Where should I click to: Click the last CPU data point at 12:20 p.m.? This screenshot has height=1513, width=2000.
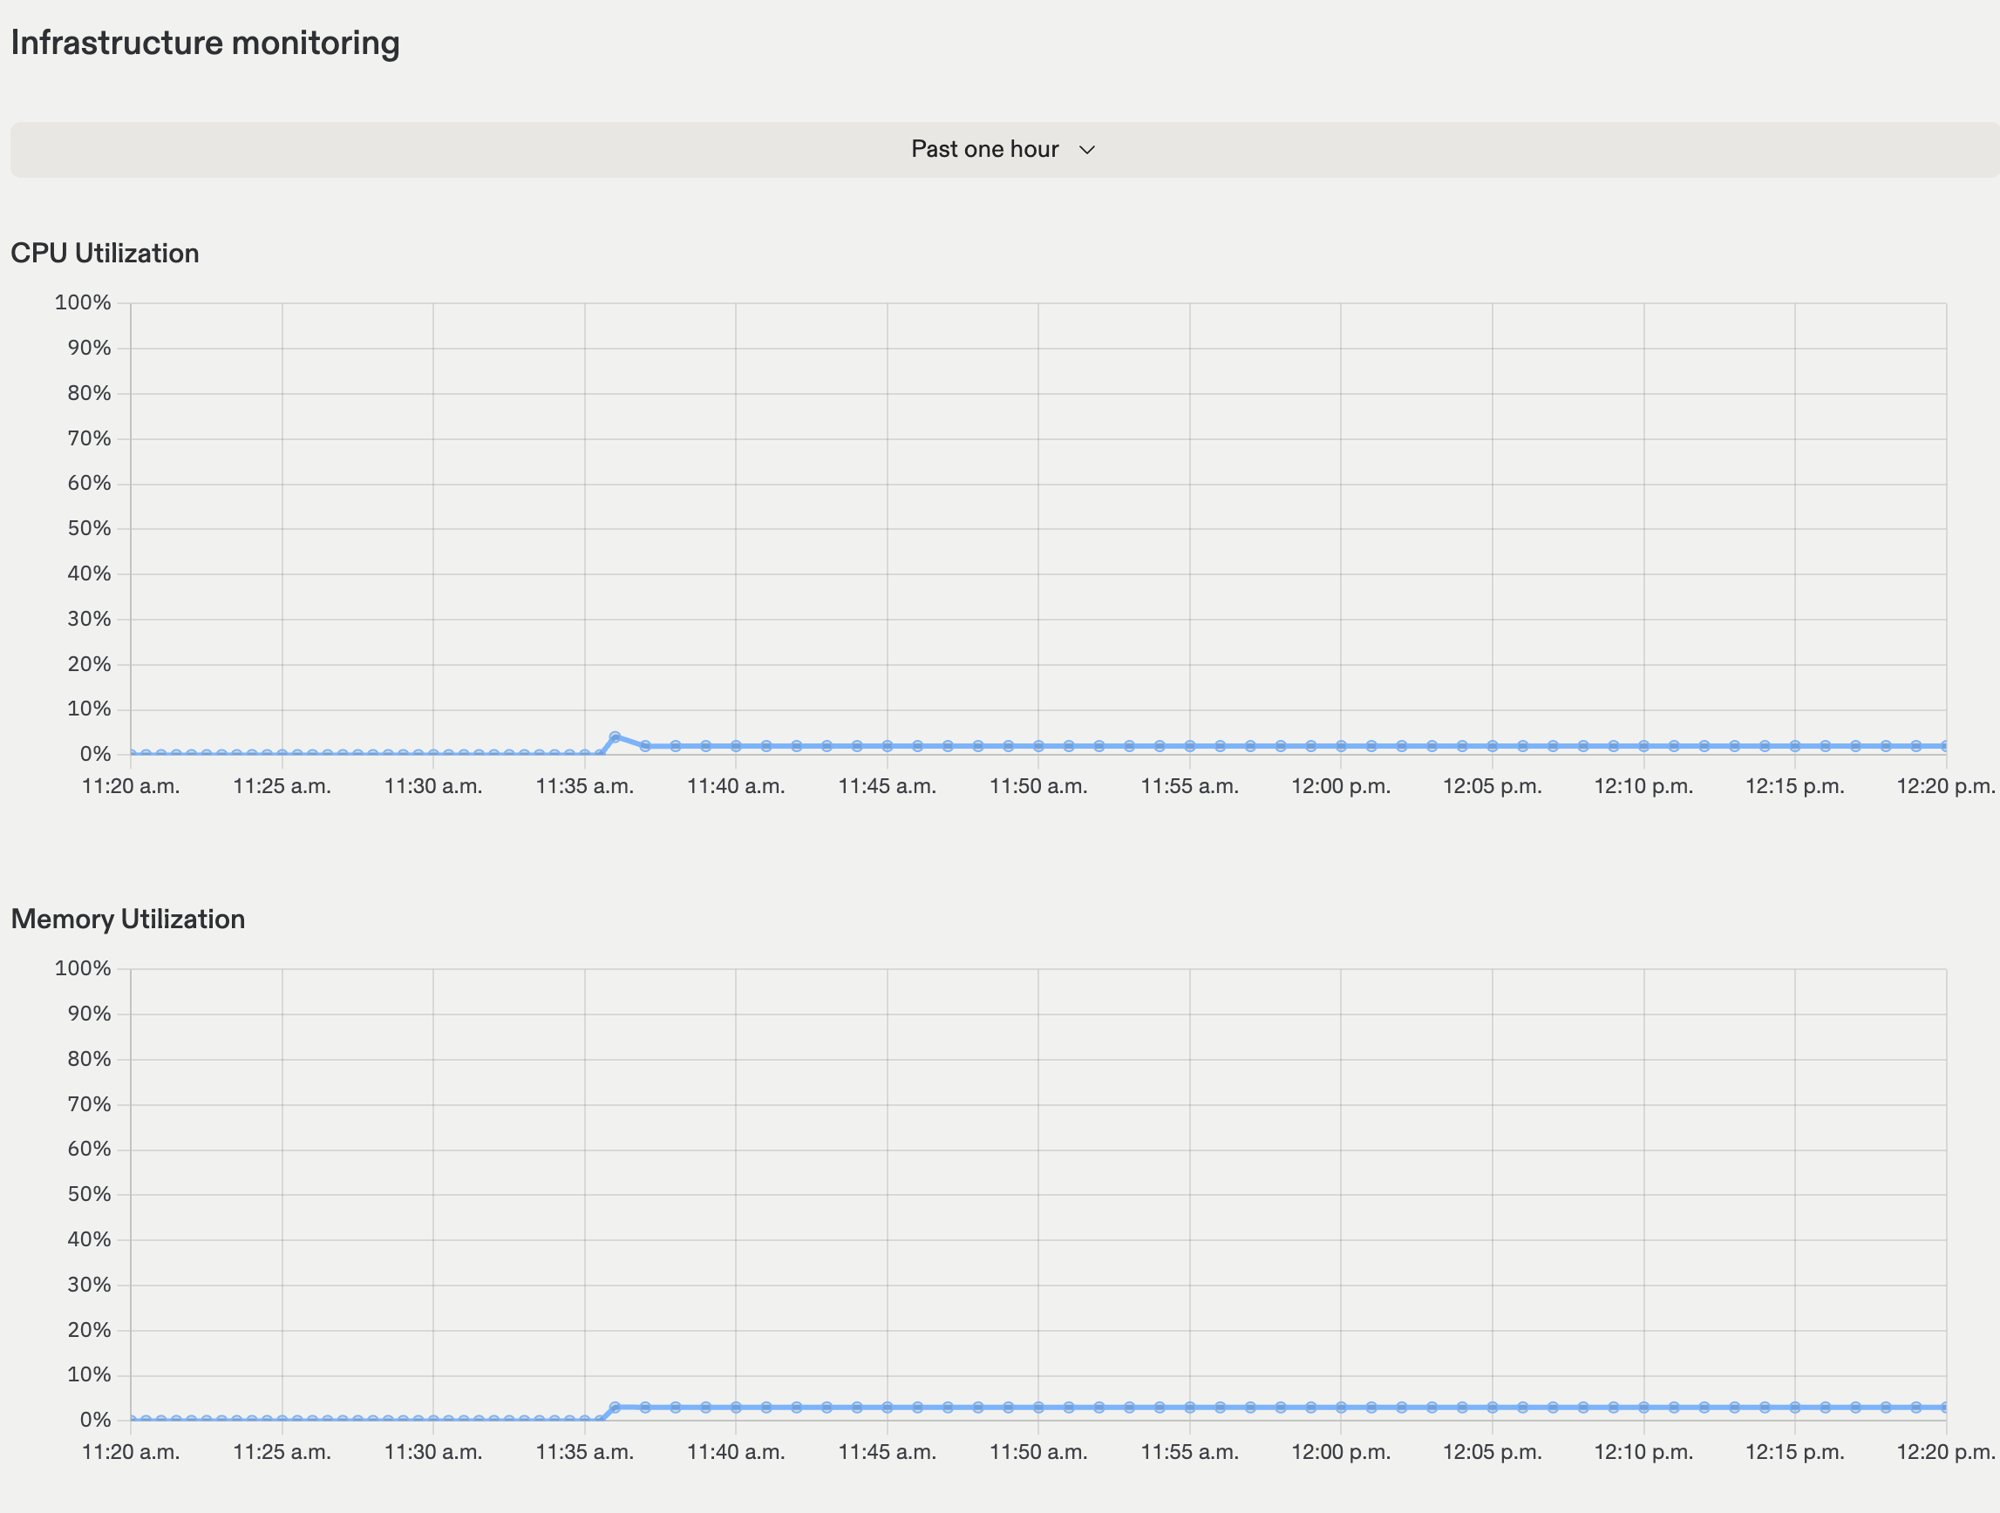tap(1945, 746)
